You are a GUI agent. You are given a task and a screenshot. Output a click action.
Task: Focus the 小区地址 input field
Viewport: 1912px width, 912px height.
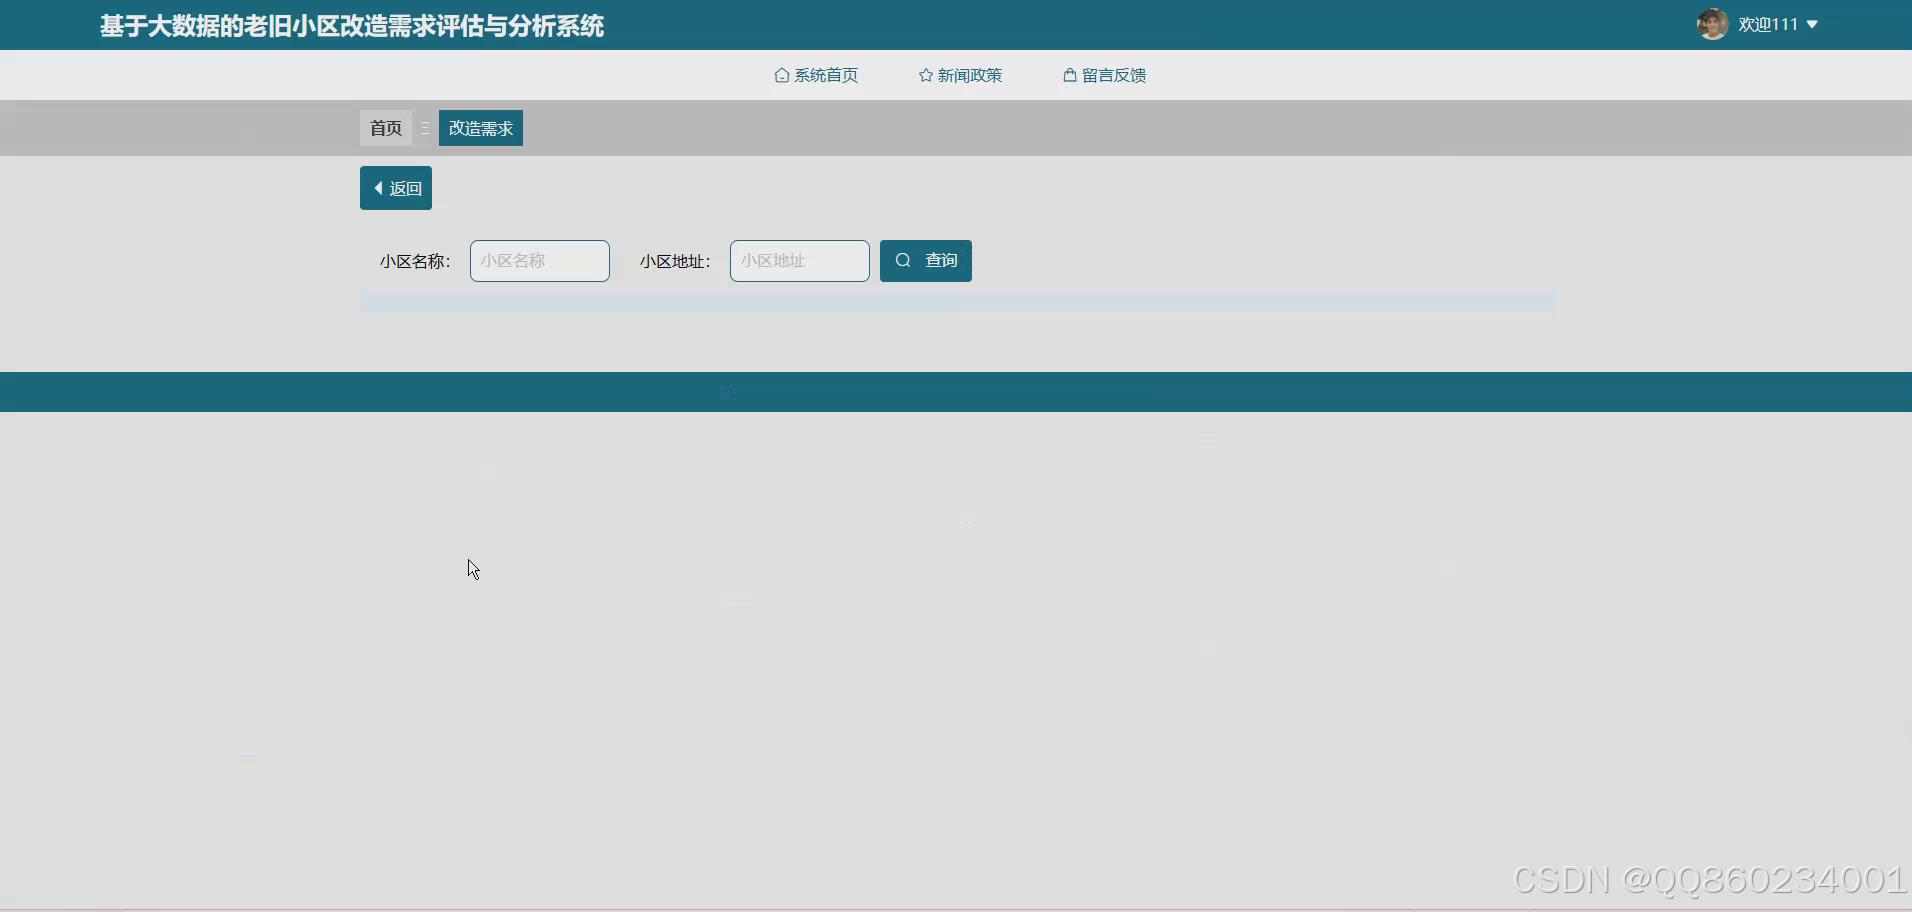coord(800,261)
